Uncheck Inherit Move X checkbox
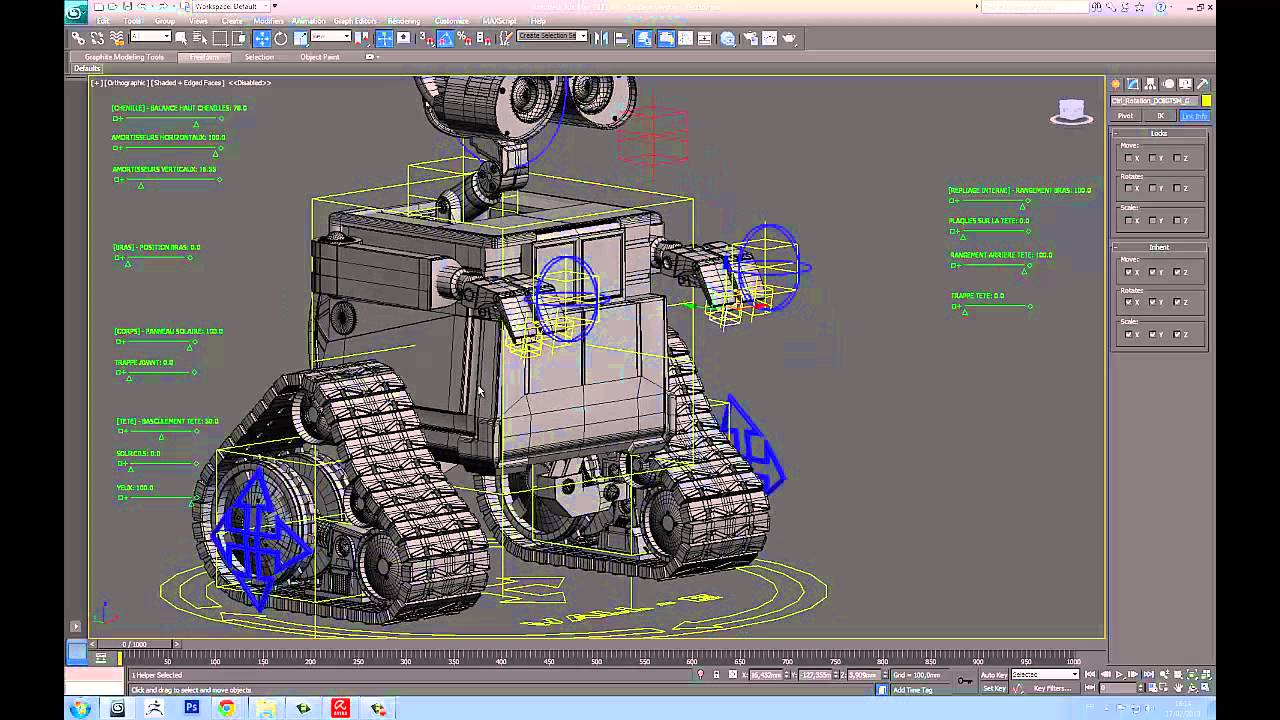 tap(1129, 272)
